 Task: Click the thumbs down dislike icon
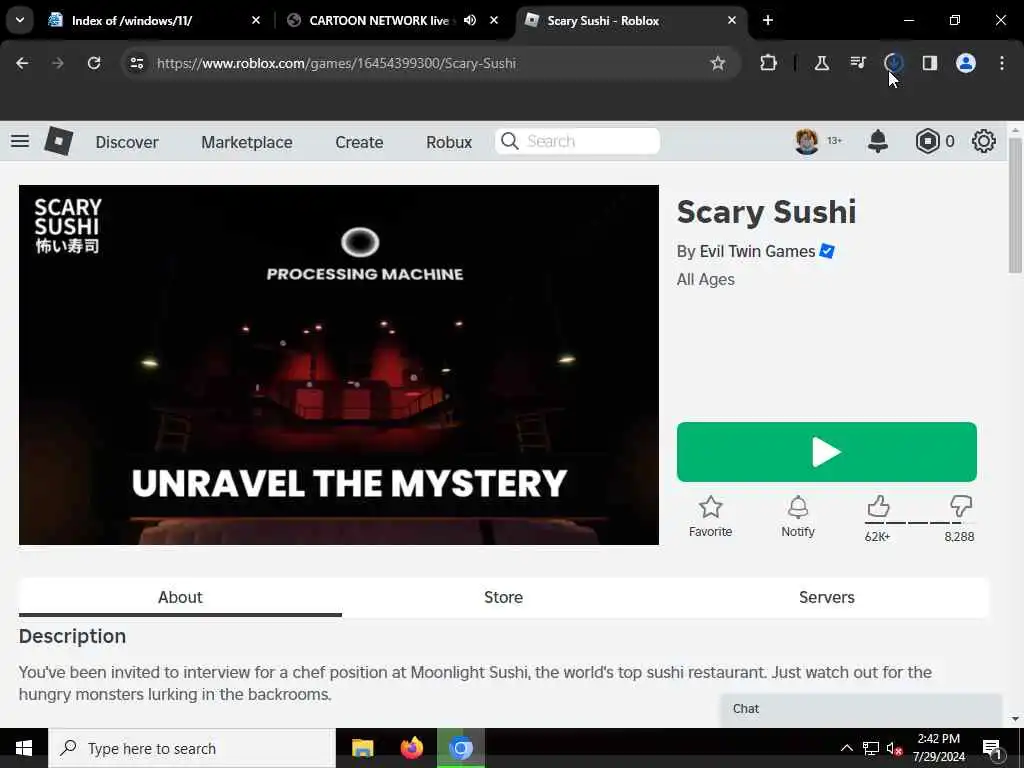961,506
